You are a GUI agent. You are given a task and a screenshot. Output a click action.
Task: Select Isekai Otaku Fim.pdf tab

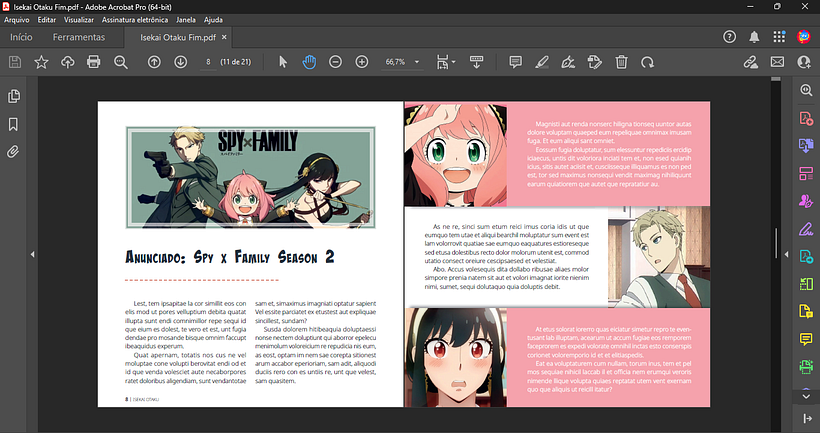pyautogui.click(x=178, y=38)
